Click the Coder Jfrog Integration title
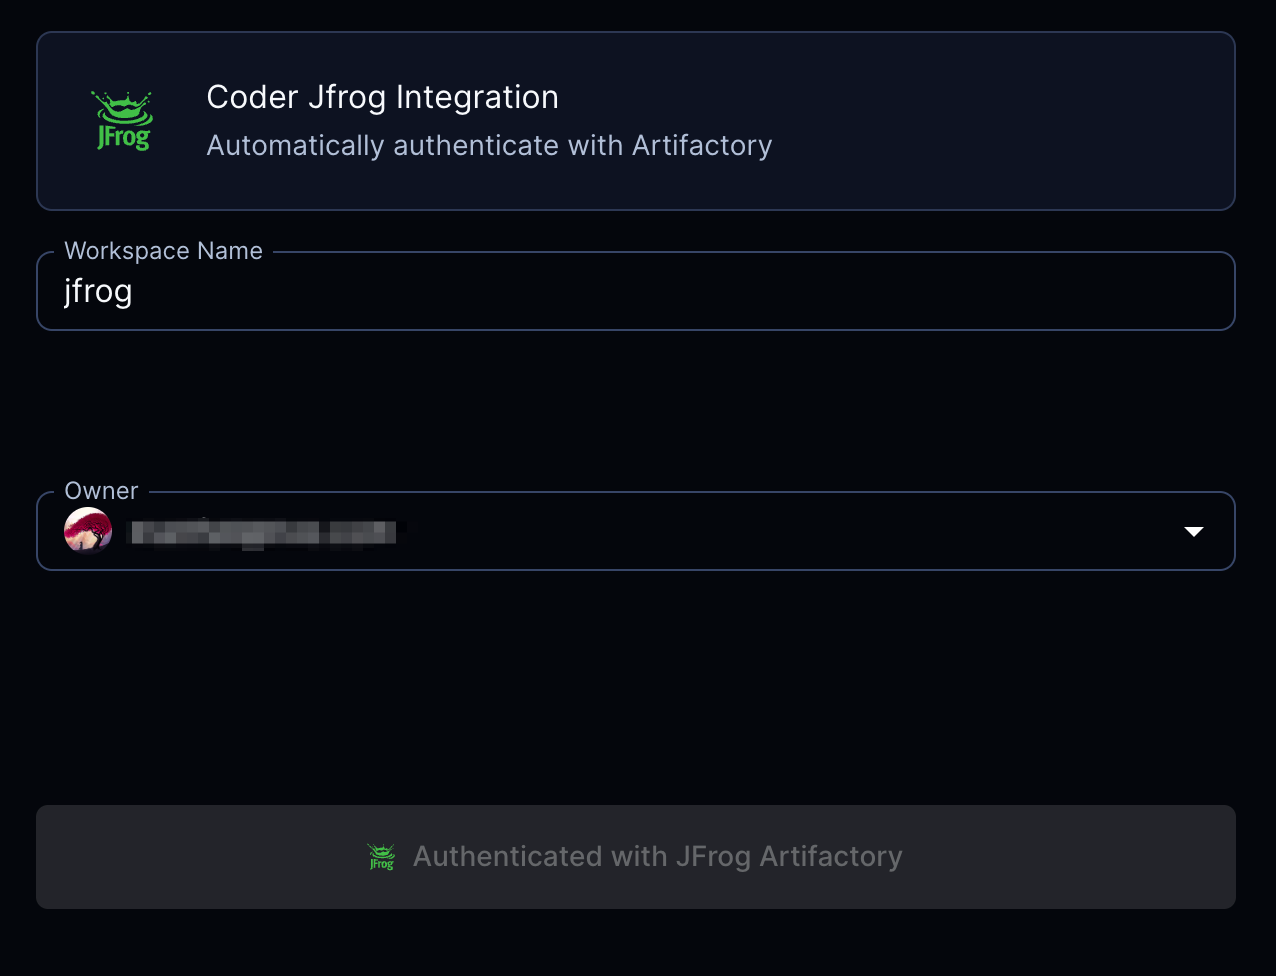The image size is (1276, 976). tap(382, 97)
